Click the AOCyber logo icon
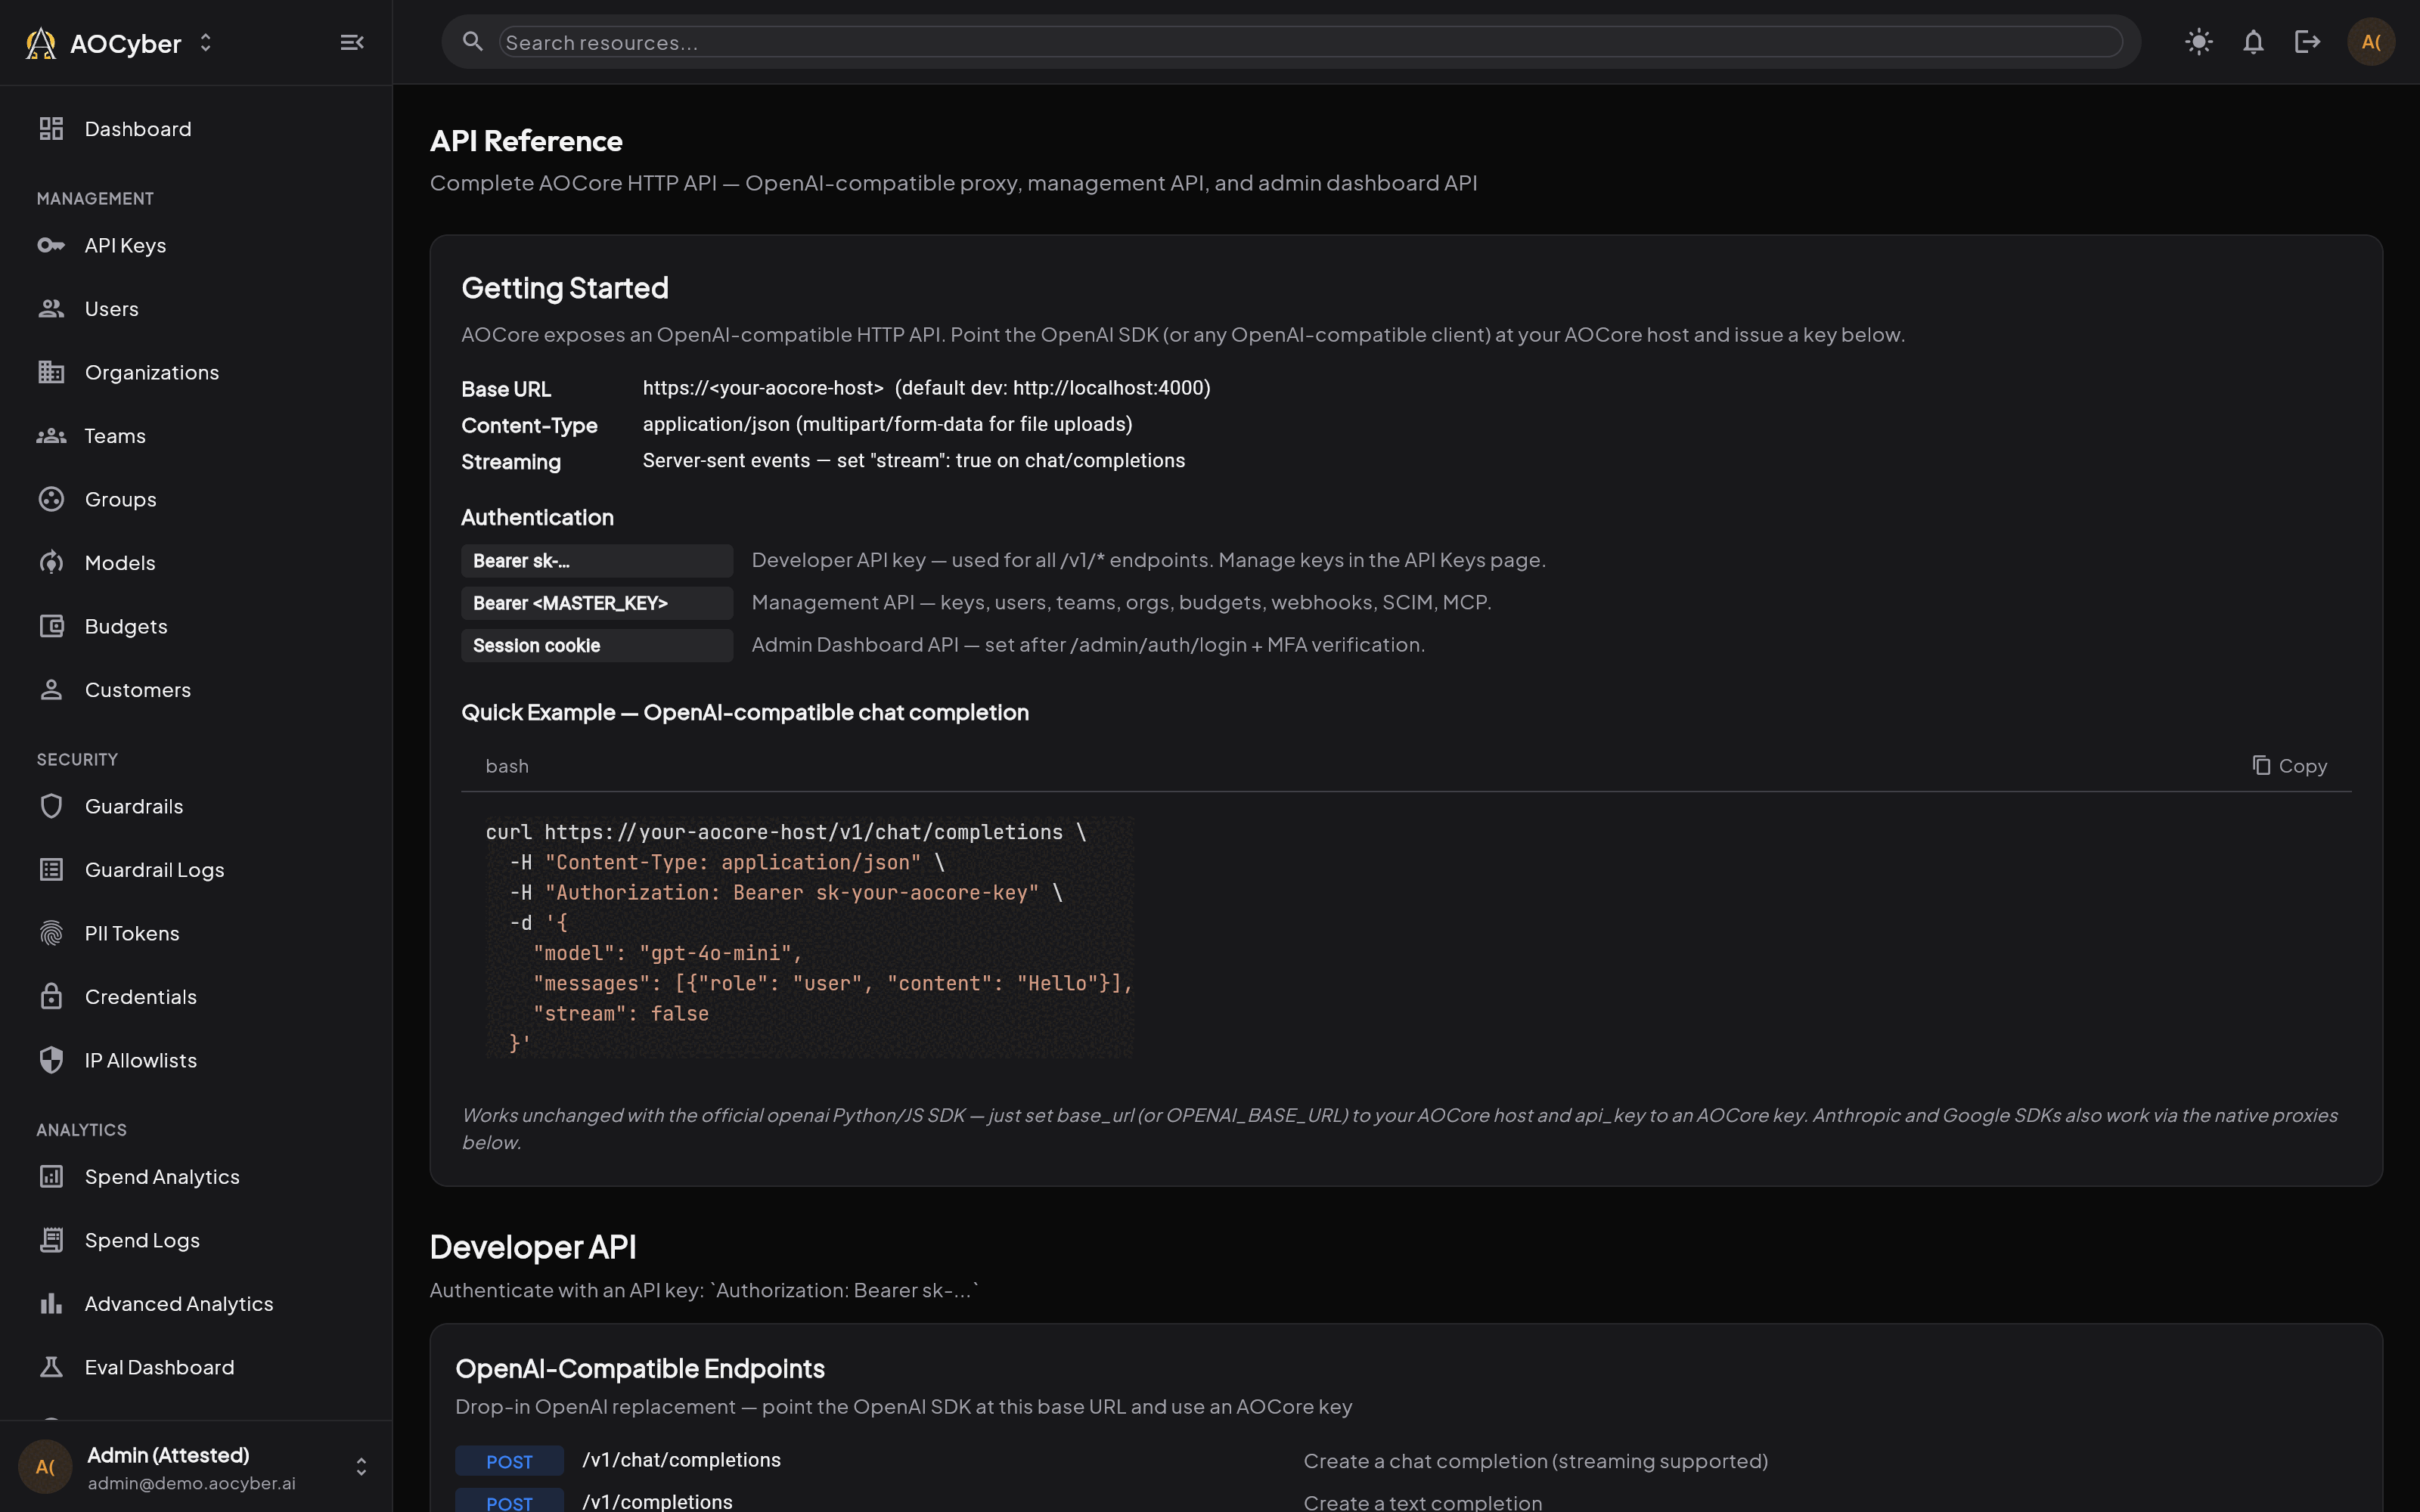This screenshot has height=1512, width=2420. point(41,43)
